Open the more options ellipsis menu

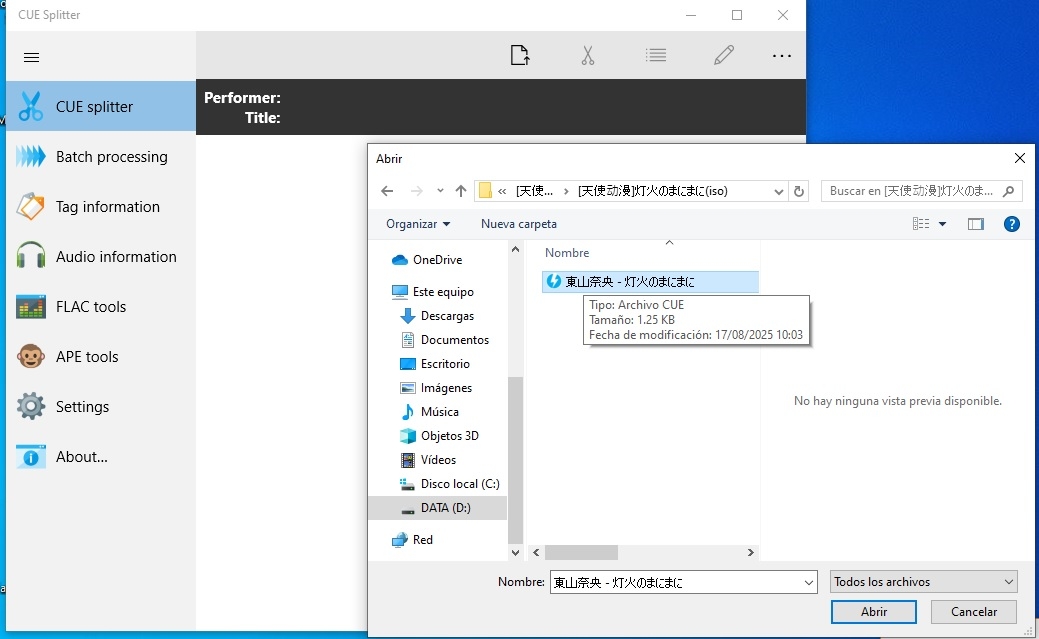click(782, 56)
